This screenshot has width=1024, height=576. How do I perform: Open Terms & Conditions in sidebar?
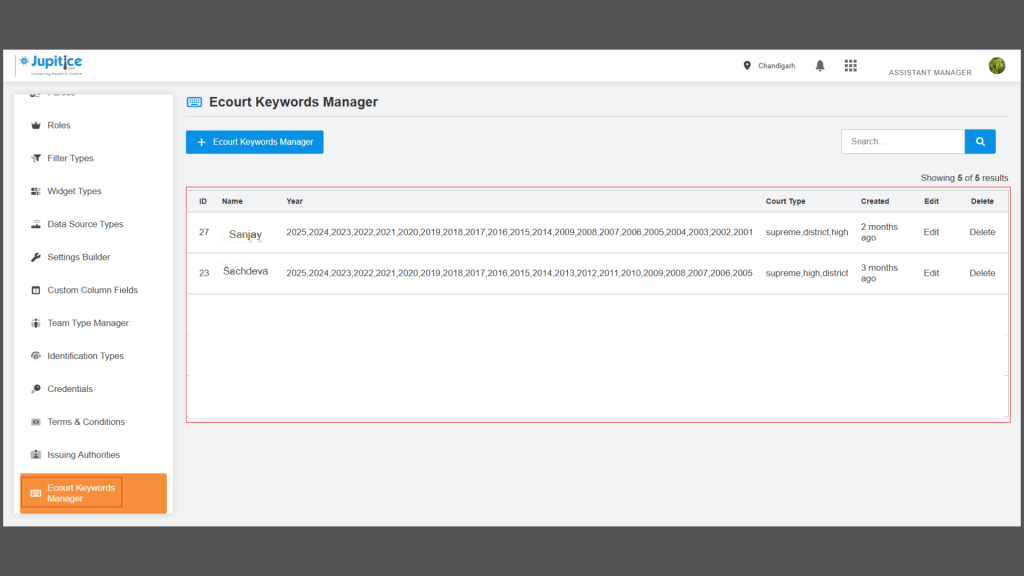[85, 422]
